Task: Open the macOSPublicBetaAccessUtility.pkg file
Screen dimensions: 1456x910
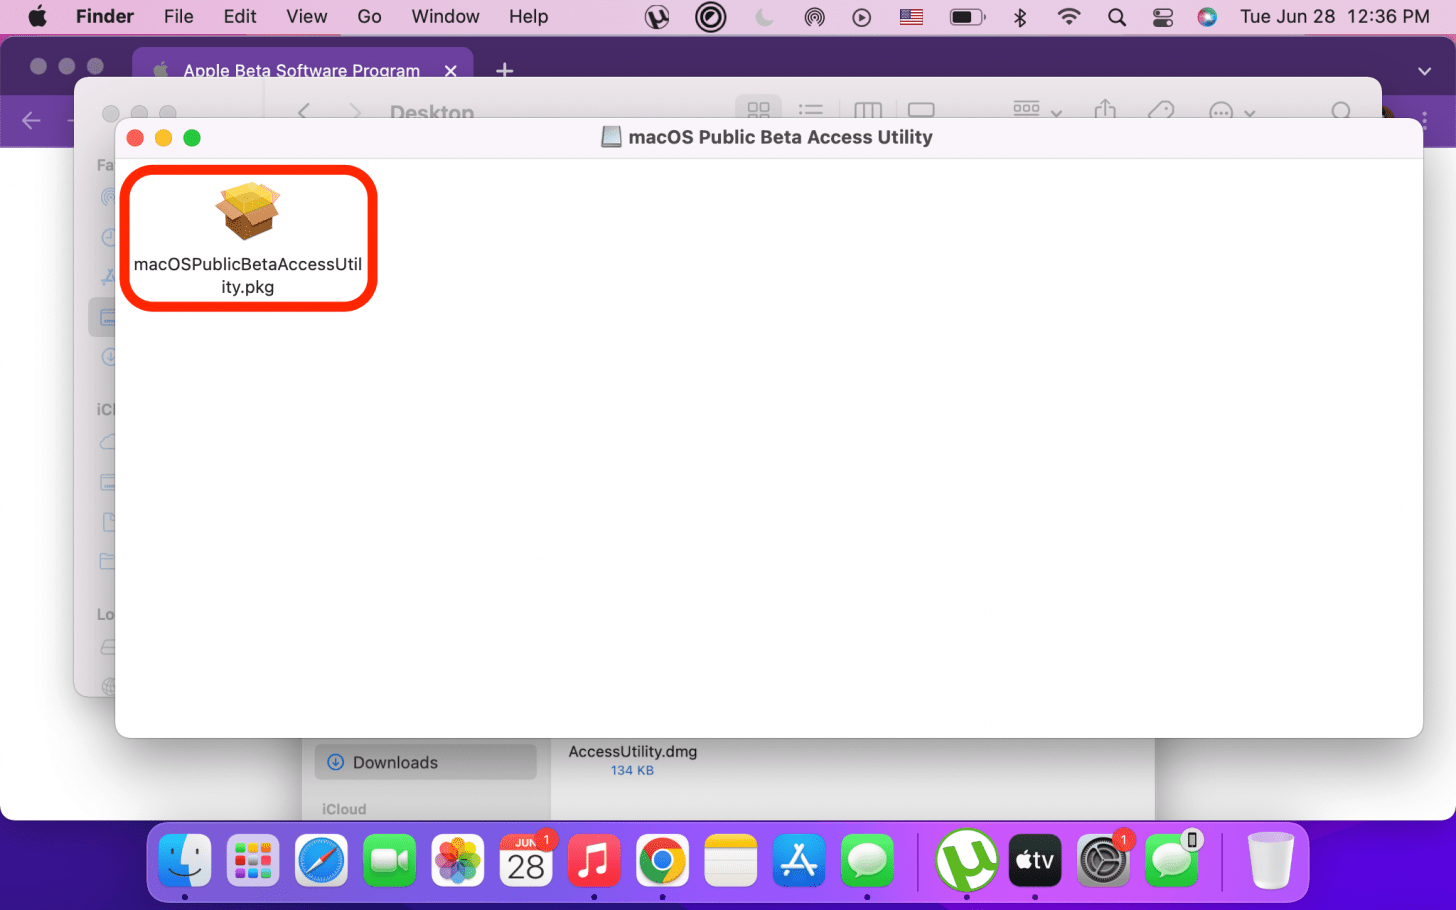Action: pos(247,213)
